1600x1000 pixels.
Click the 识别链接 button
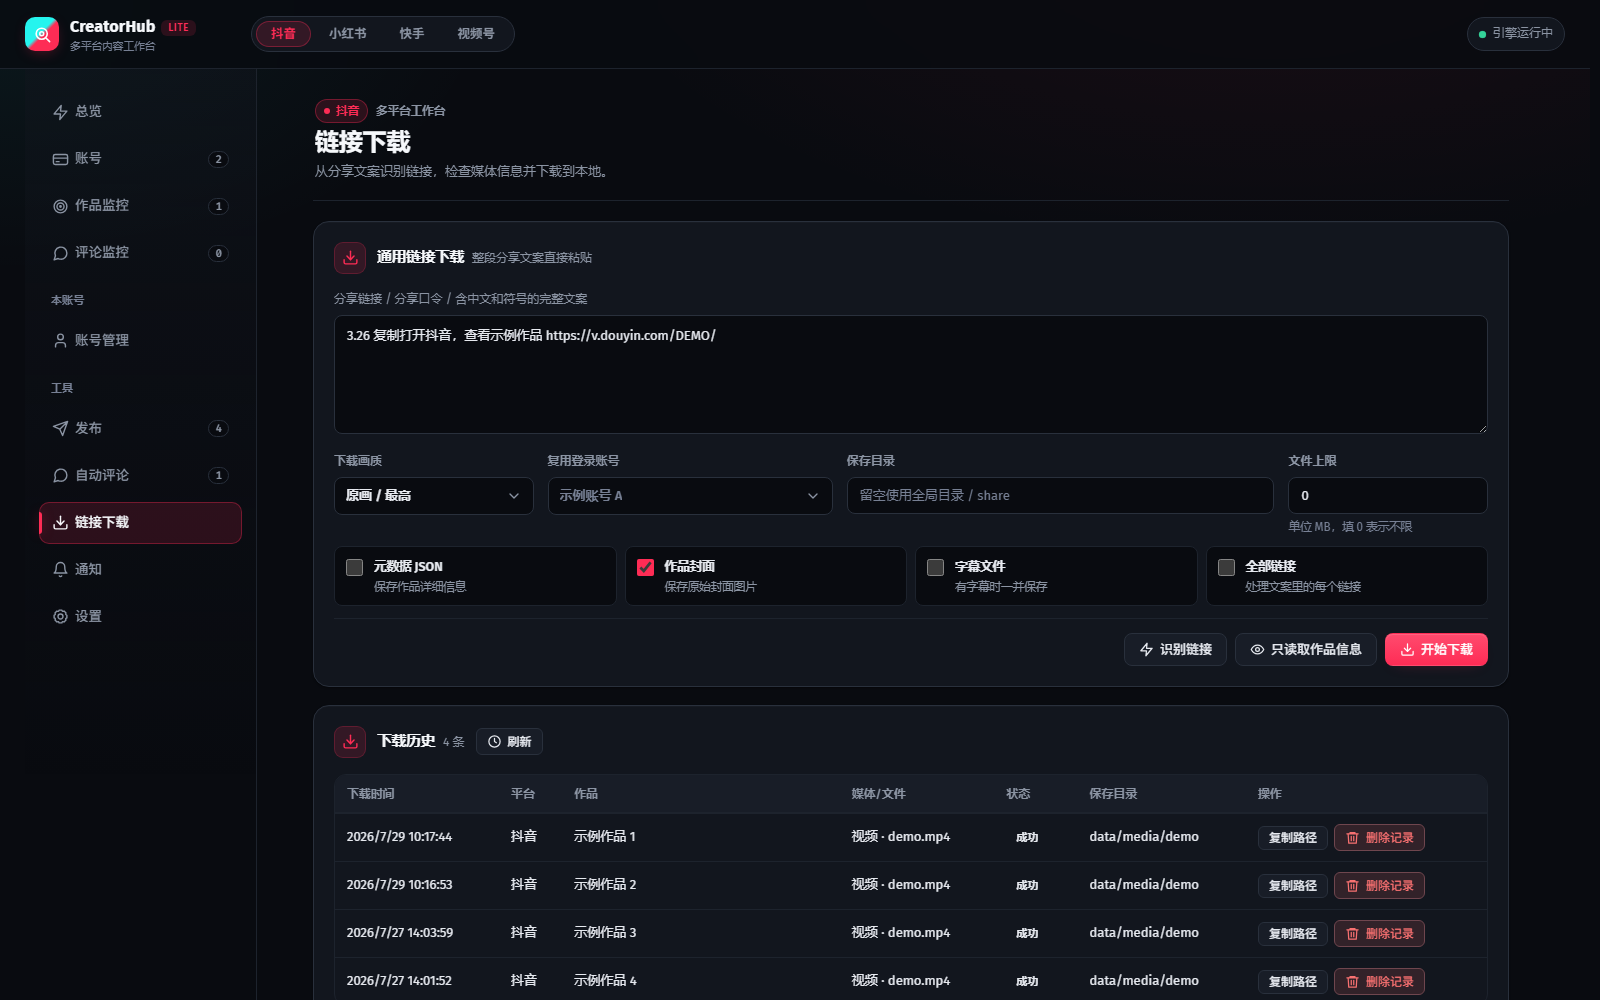(1175, 650)
